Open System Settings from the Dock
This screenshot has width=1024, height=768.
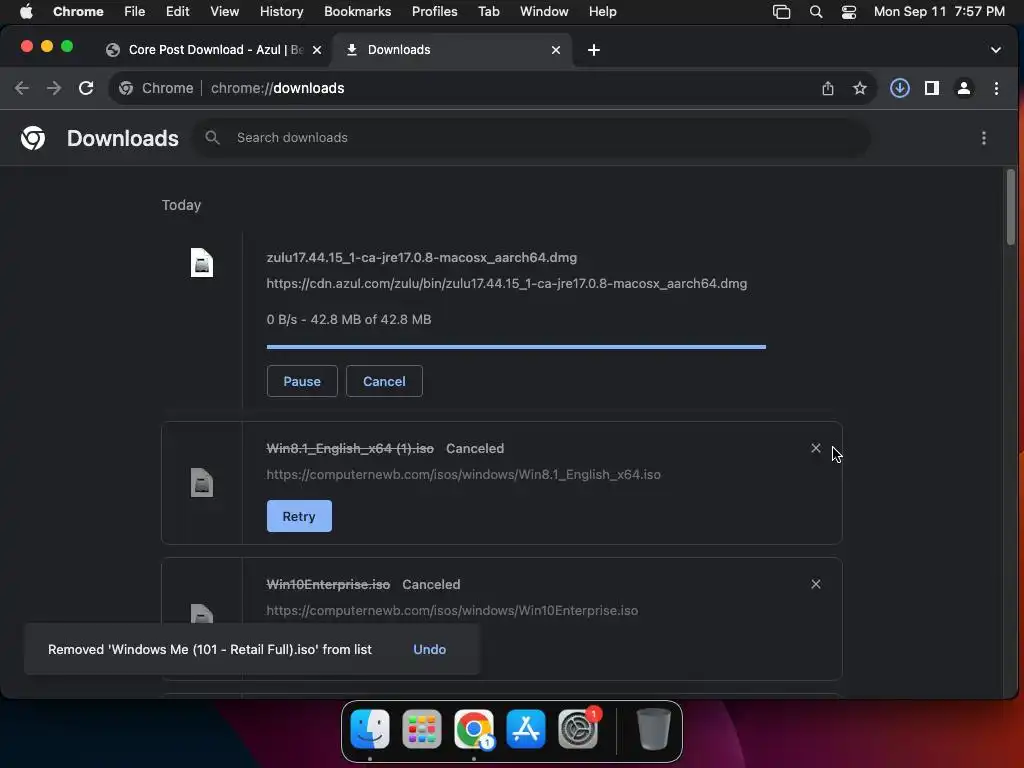(x=578, y=729)
